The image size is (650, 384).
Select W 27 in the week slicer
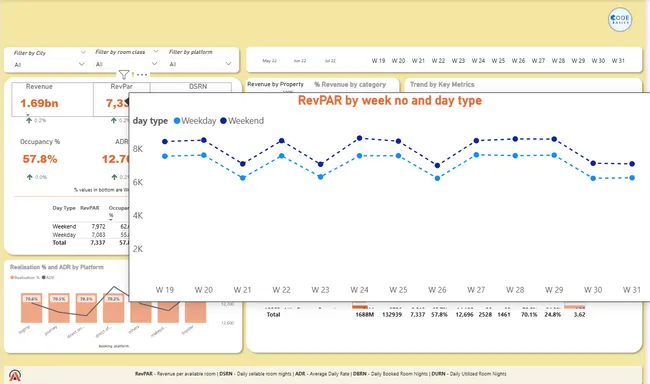tap(538, 61)
